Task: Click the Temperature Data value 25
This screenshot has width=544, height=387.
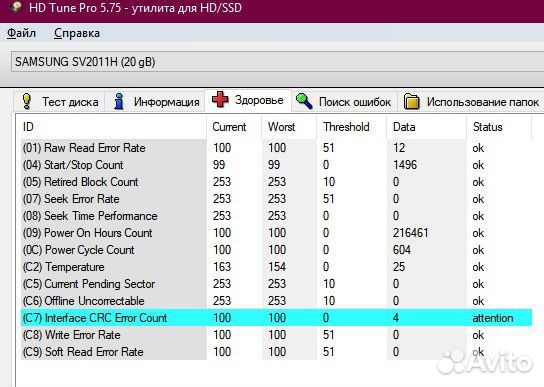Action: coord(399,267)
